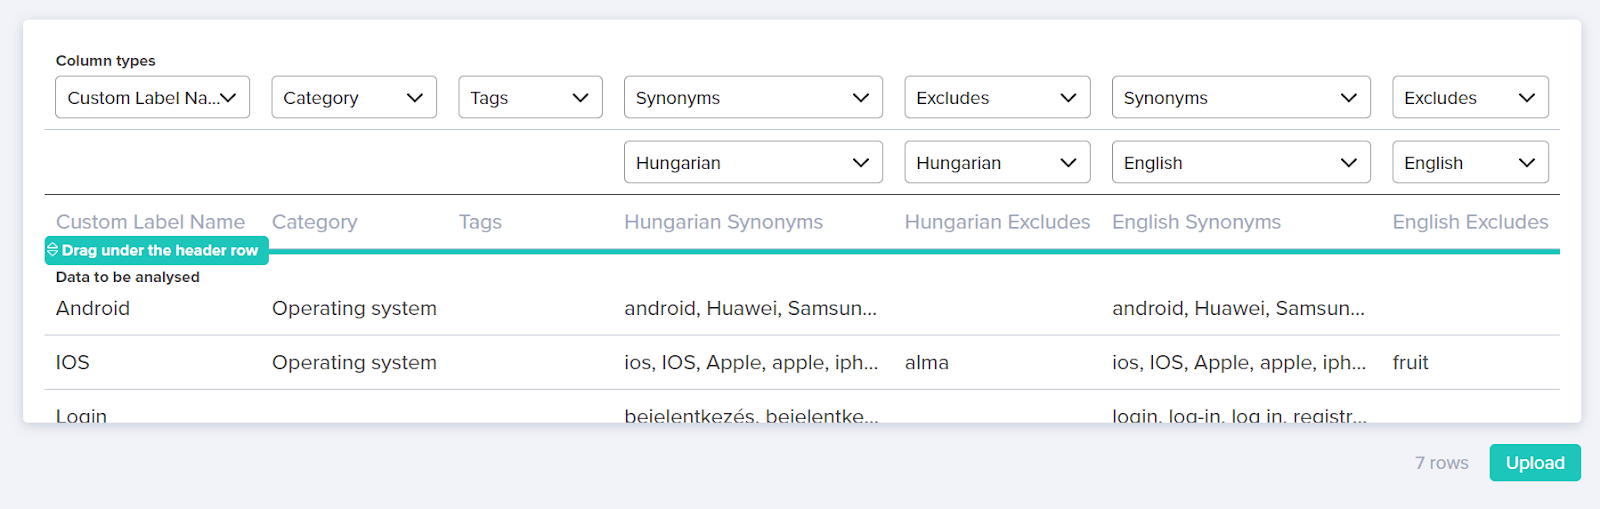Expand the Category column type dropdown
This screenshot has height=509, width=1600.
(x=354, y=98)
